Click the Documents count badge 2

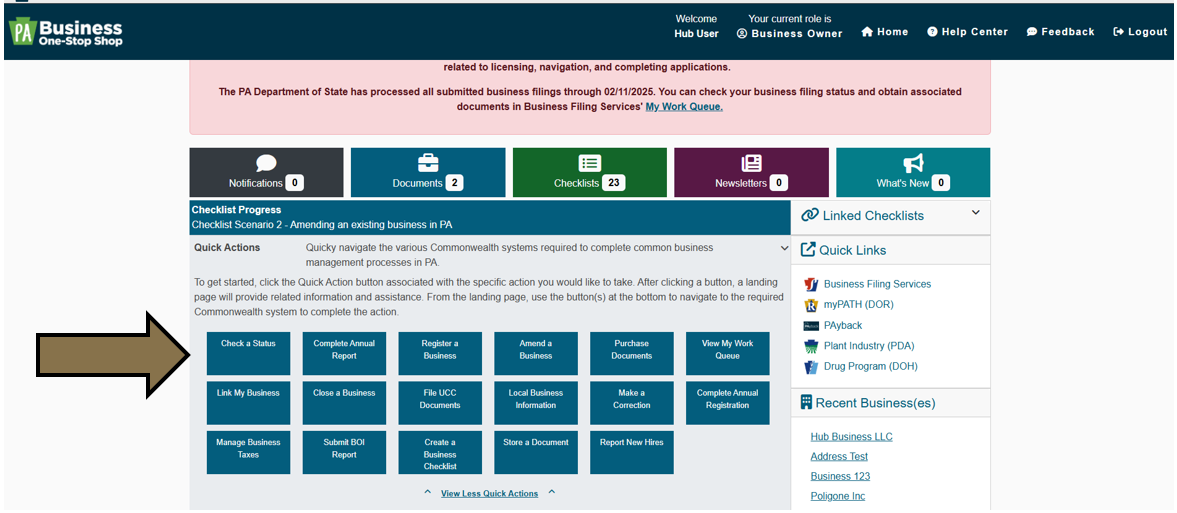453,183
